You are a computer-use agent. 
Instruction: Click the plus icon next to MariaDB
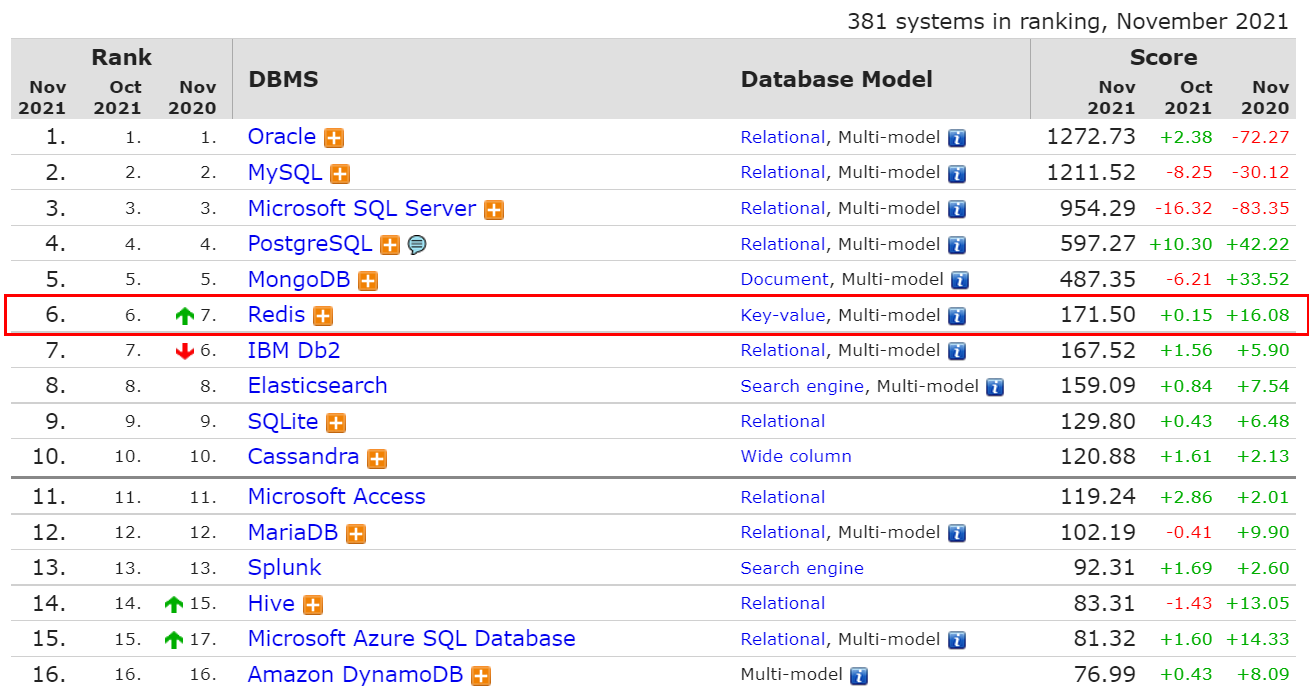356,534
